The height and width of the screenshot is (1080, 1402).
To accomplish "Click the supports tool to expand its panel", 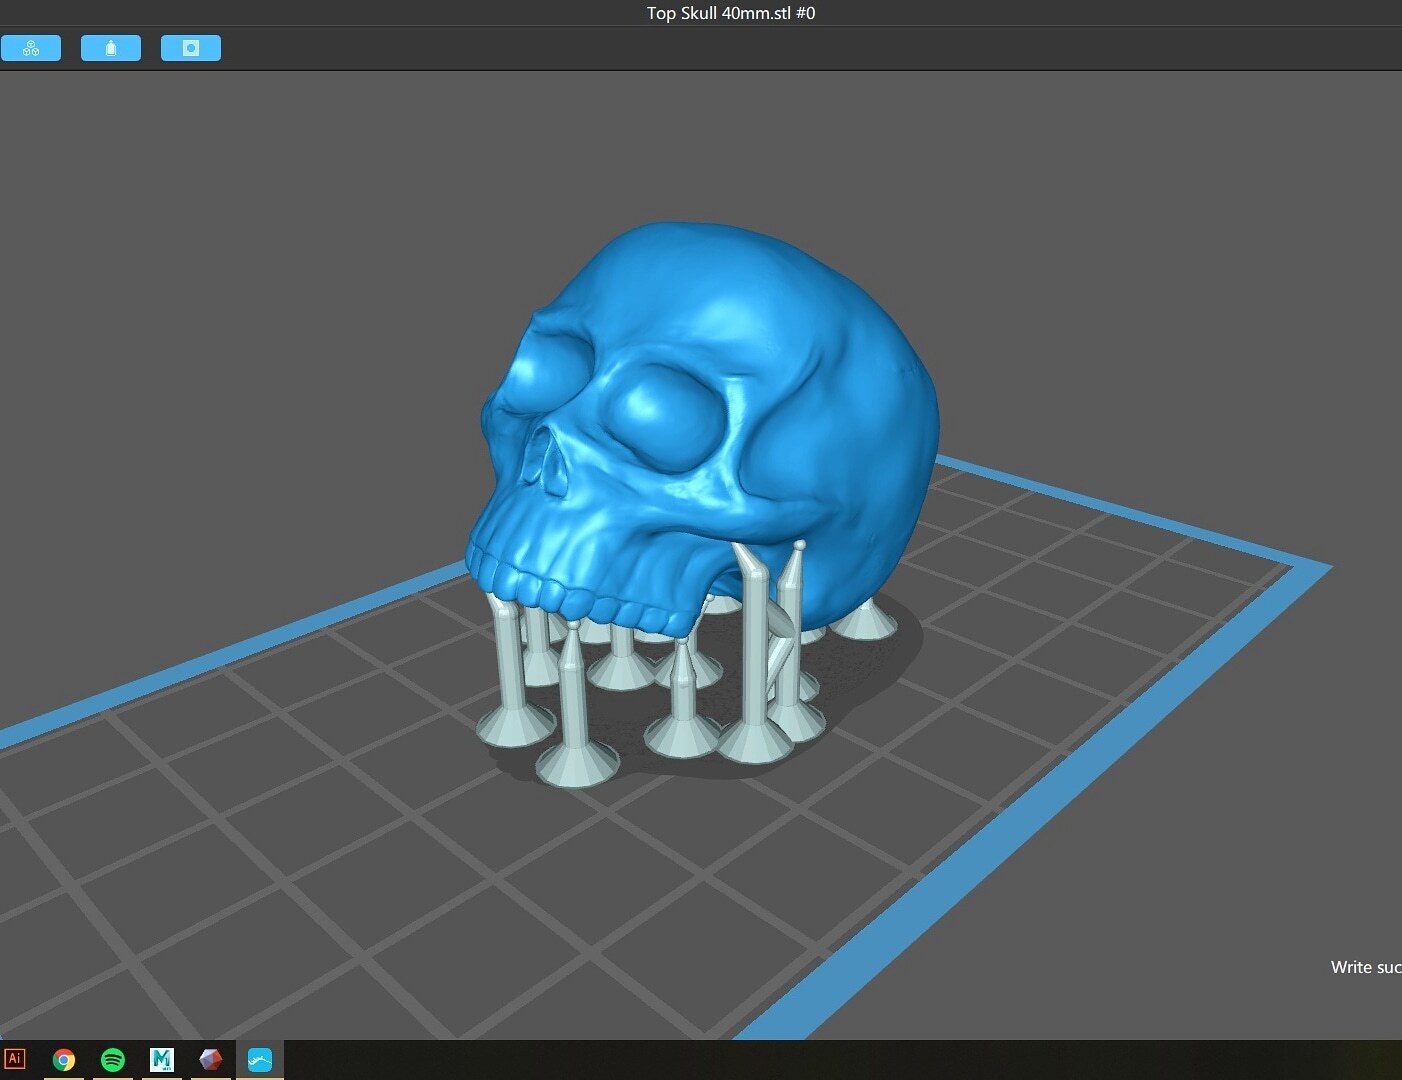I will click(111, 47).
